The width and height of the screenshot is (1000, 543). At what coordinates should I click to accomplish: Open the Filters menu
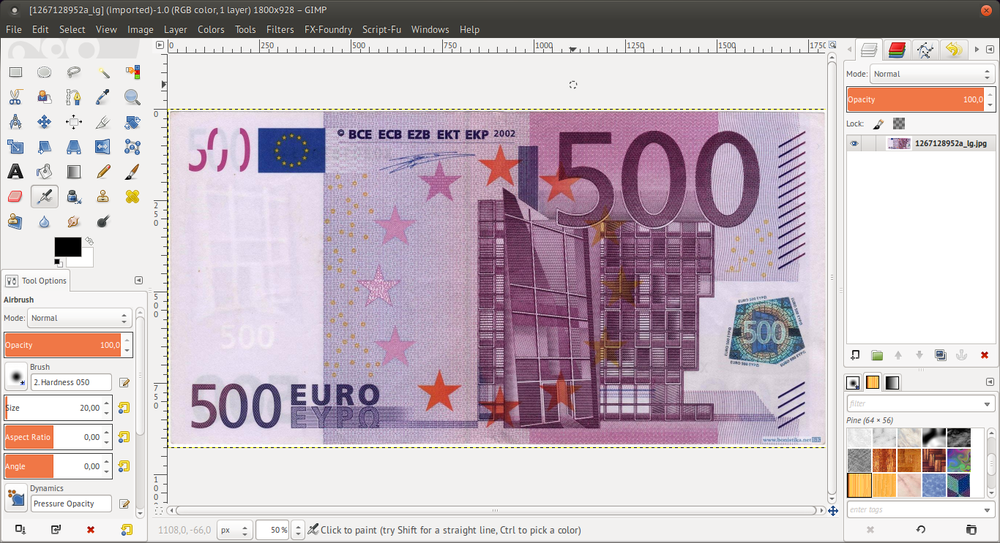coord(279,29)
